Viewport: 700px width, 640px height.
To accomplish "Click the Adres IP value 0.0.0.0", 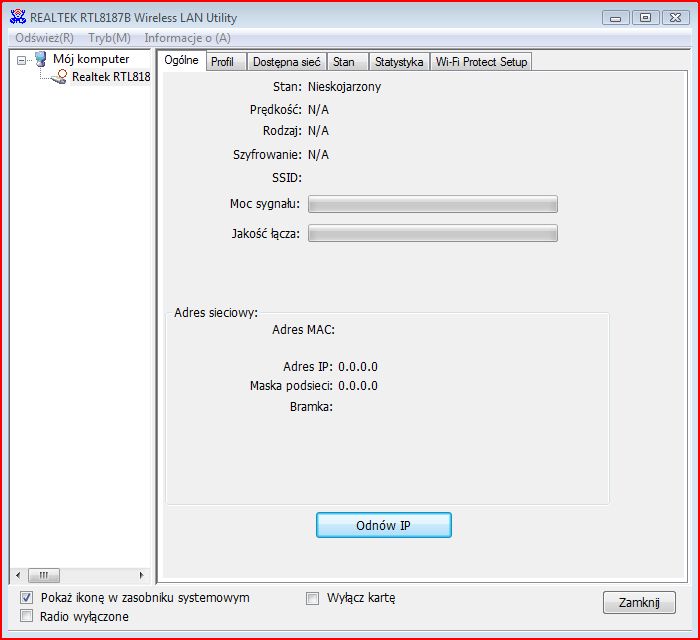I will [358, 367].
